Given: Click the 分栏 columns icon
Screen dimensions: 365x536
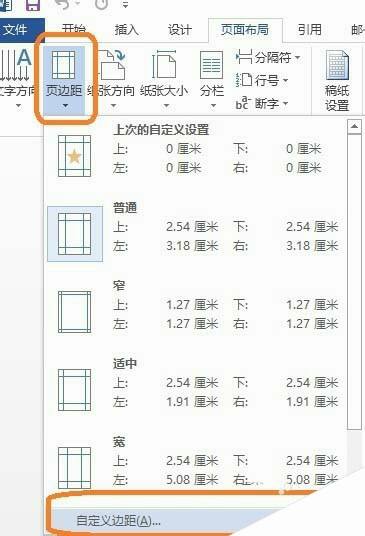Looking at the screenshot, I should coord(211,66).
